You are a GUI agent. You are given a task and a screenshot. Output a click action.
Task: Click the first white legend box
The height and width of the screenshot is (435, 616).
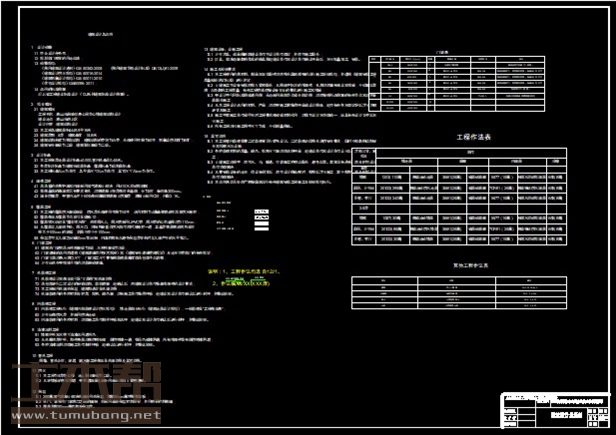coord(261,212)
